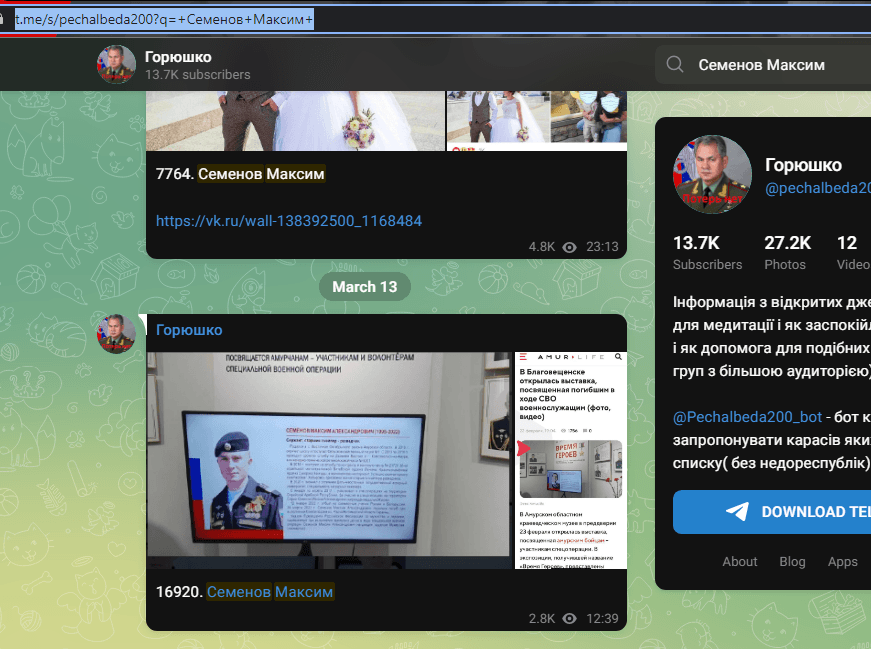
Task: Click the magnifier icon in the search box
Action: [675, 64]
